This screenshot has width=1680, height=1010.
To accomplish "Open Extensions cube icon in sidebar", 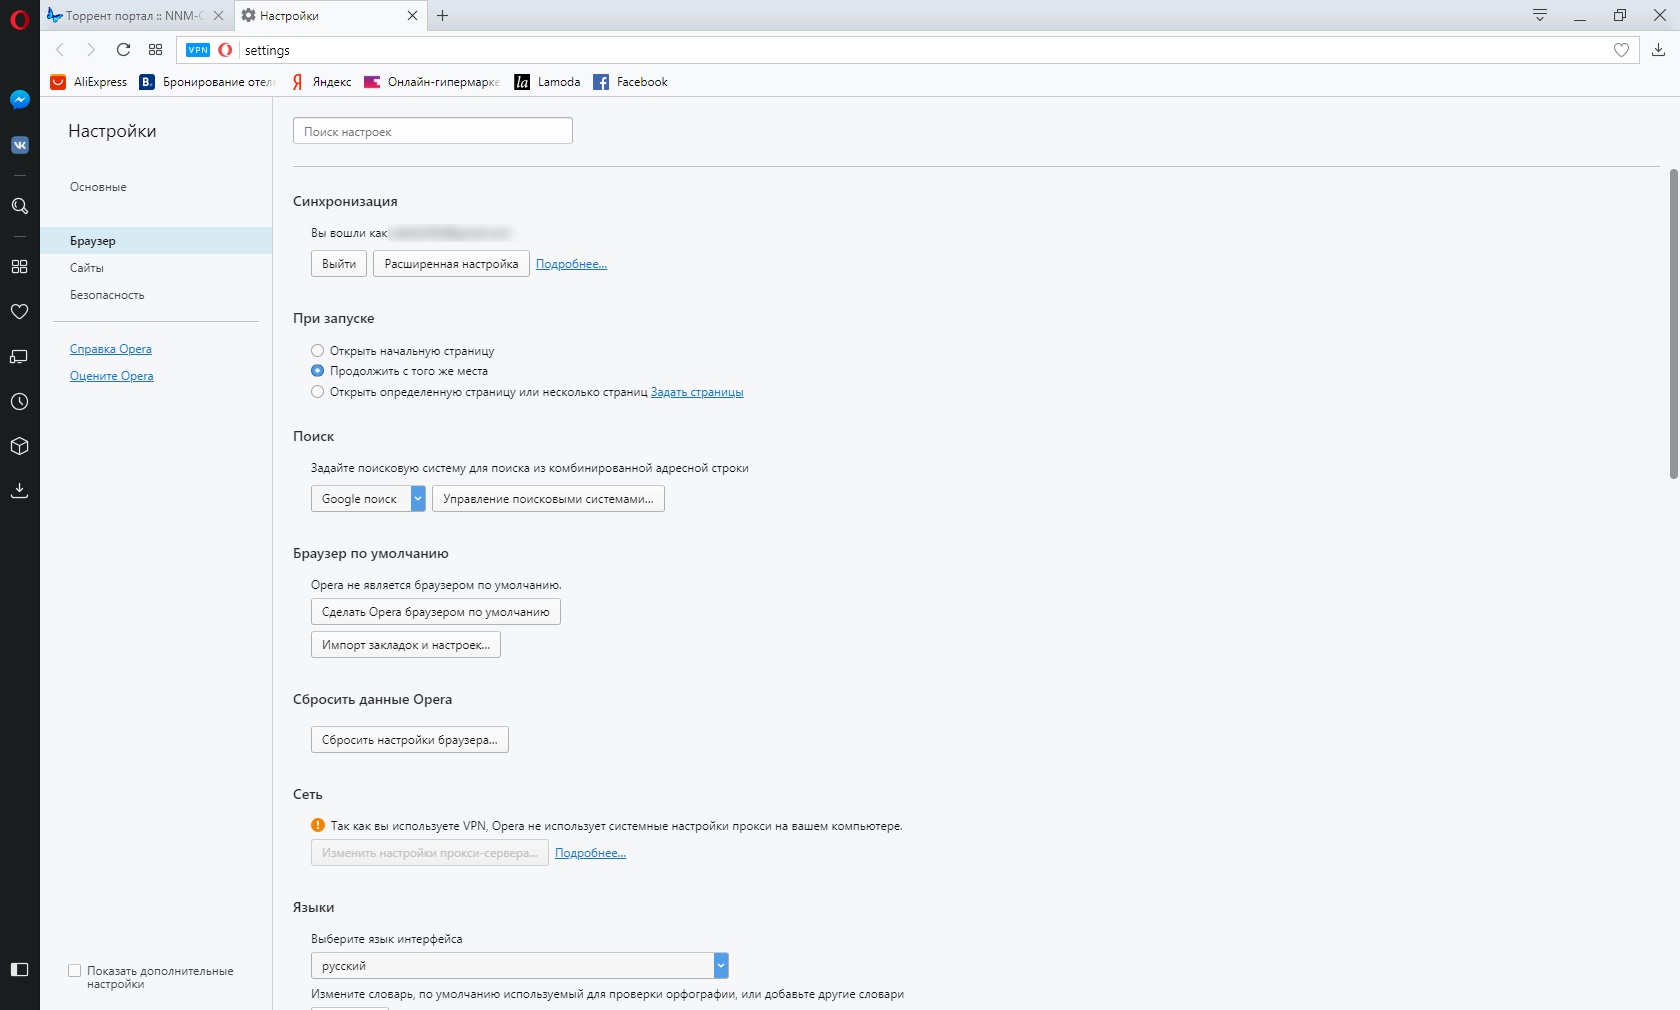I will click(x=19, y=446).
